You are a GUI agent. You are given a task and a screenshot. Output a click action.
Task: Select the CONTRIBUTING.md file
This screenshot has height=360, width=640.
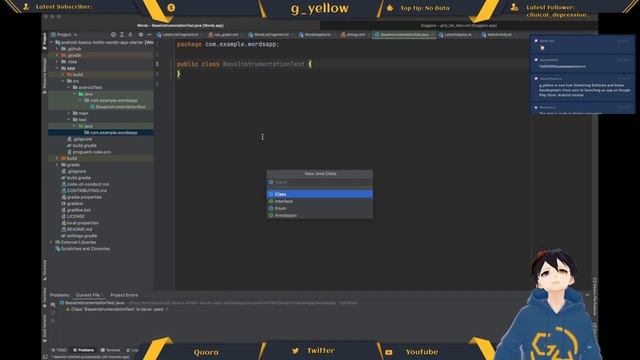84,191
